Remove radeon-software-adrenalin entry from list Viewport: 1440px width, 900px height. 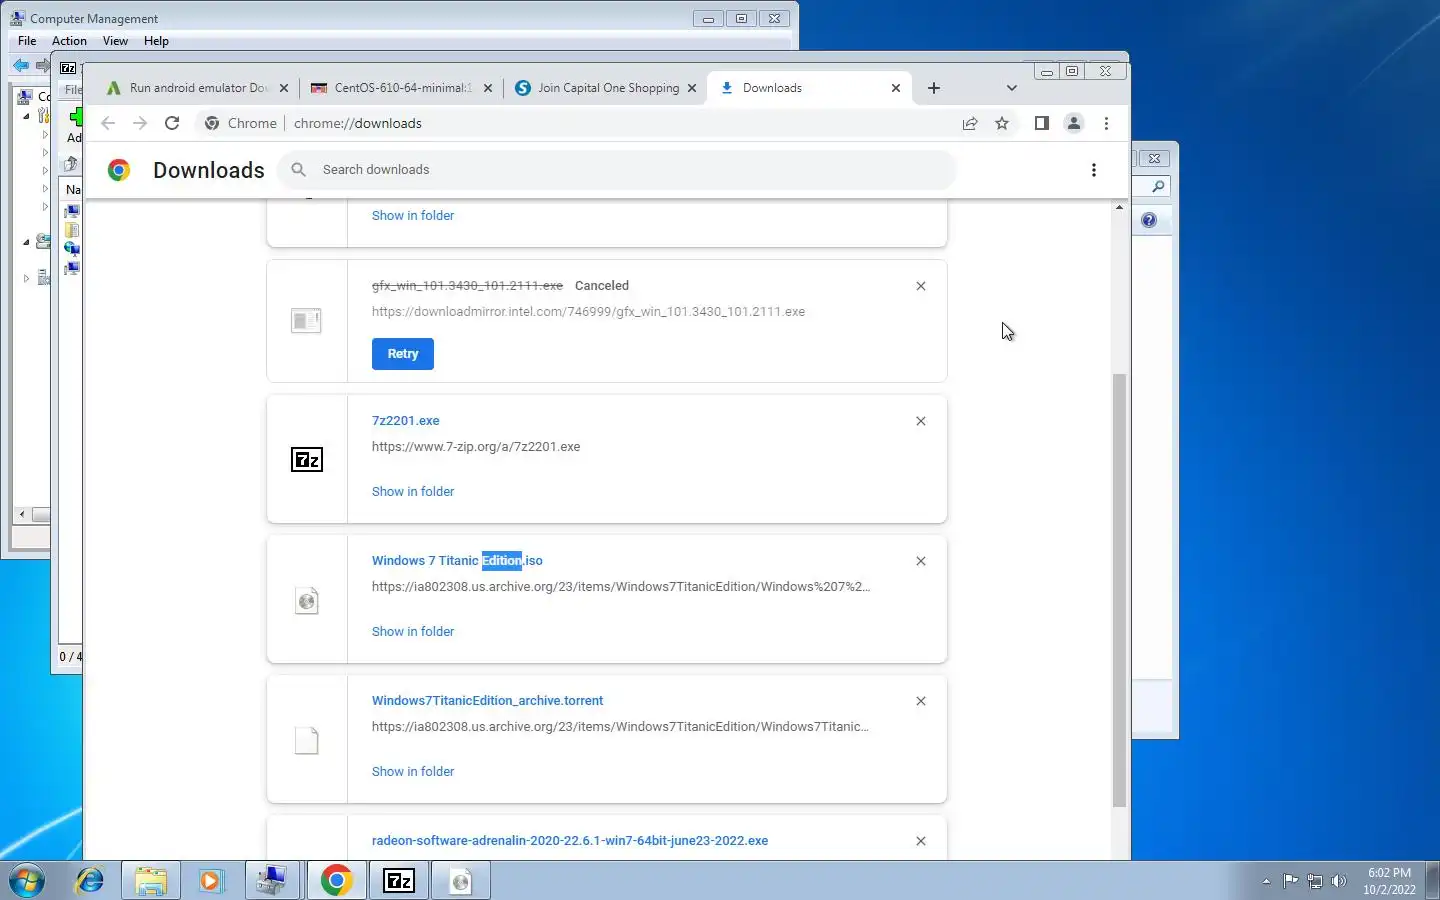tap(921, 841)
